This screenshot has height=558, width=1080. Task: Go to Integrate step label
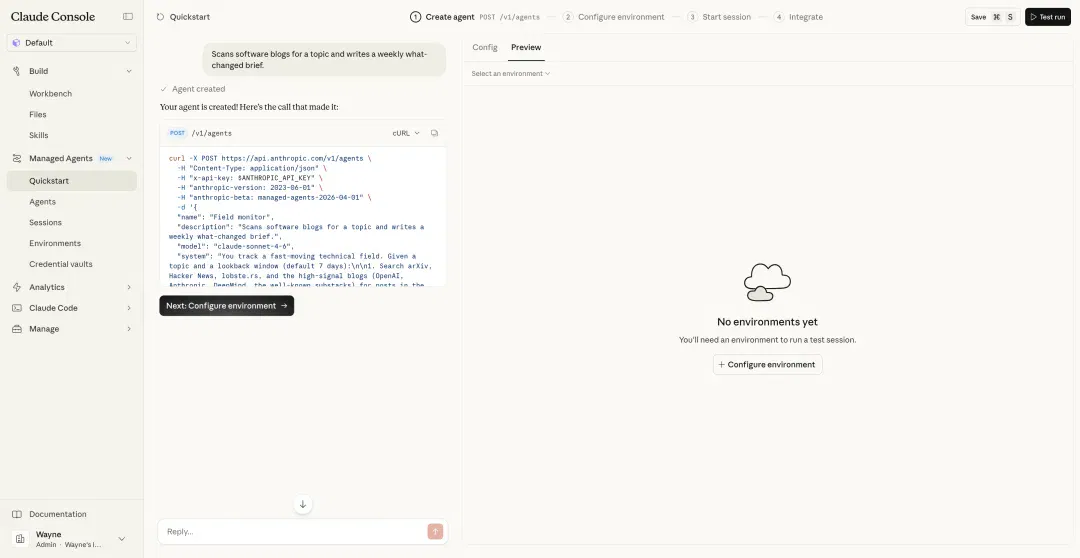[x=806, y=17]
